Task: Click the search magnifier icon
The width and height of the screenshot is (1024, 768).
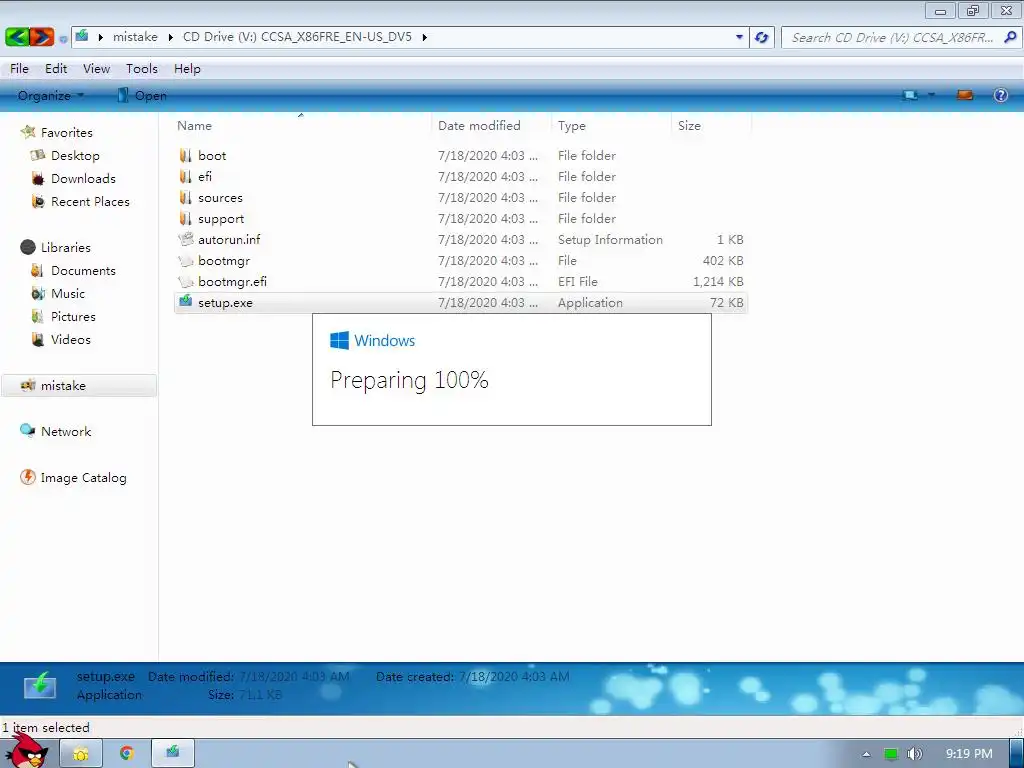Action: click(1010, 37)
